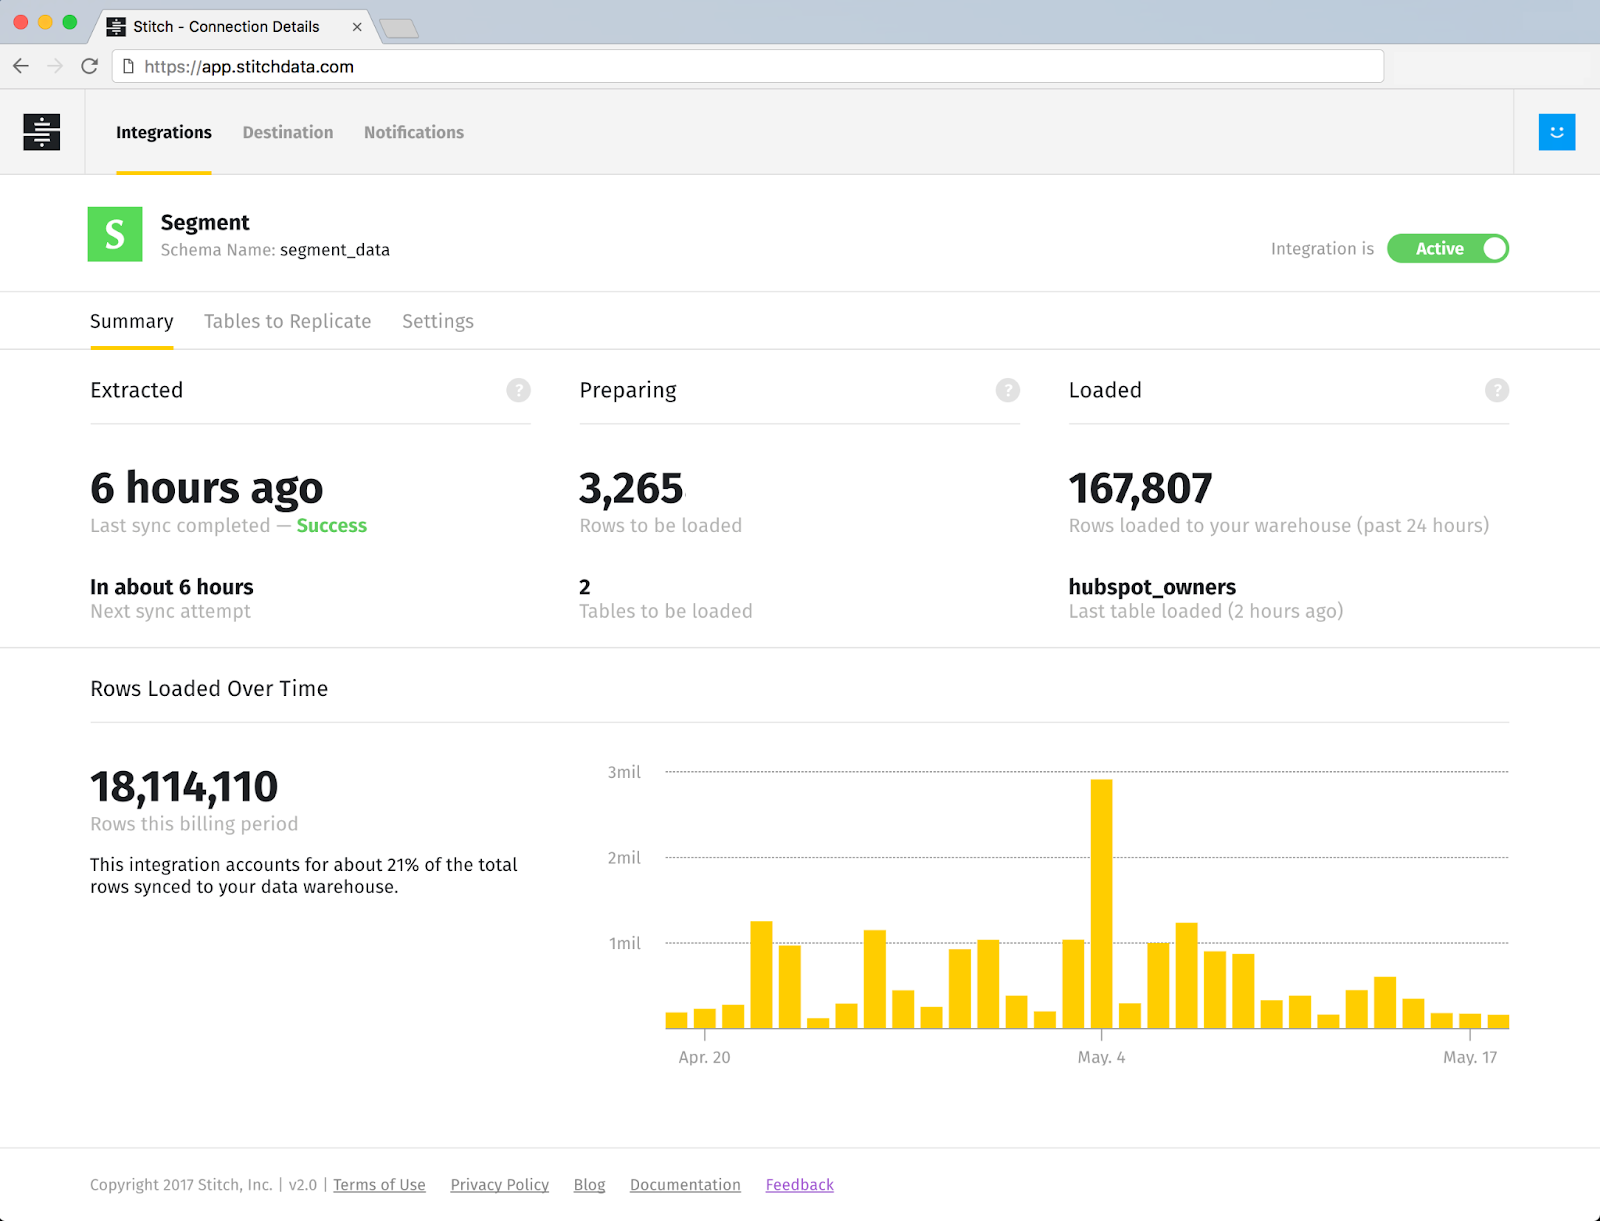Click the Loaded help question icon
This screenshot has height=1221, width=1600.
tap(1496, 391)
